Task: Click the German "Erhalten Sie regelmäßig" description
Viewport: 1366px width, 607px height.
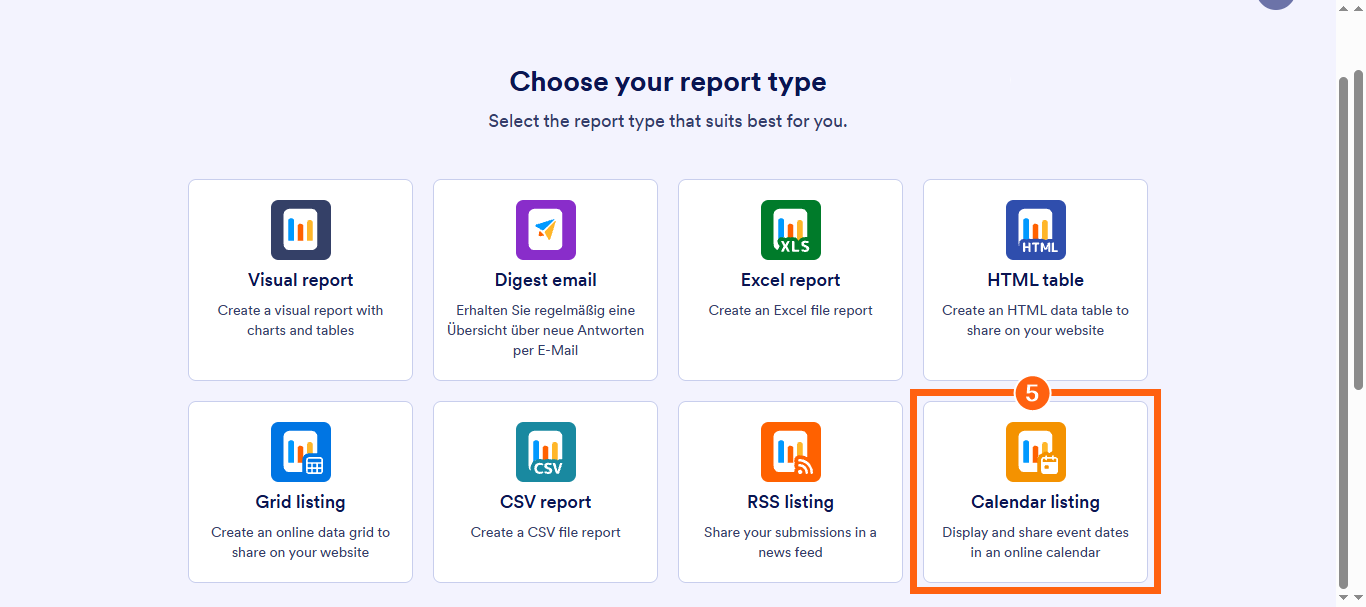Action: click(x=546, y=330)
